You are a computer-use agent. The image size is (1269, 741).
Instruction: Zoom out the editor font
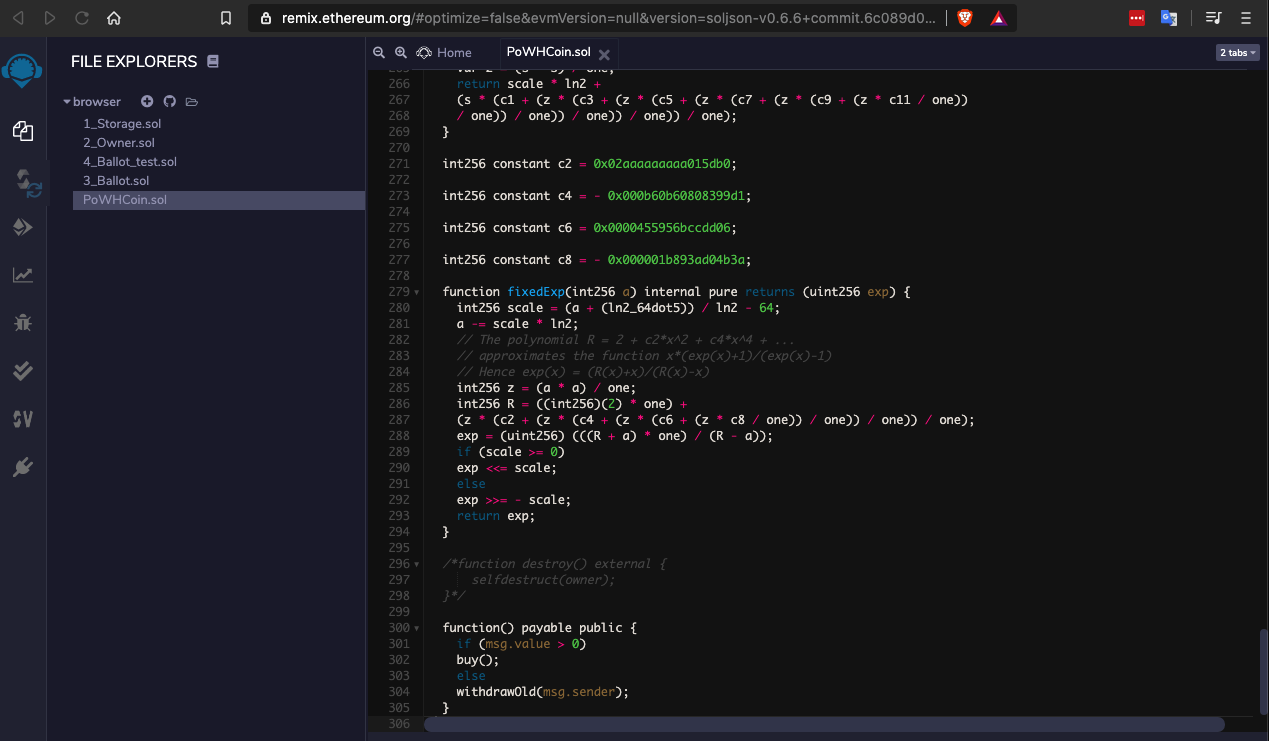(x=379, y=52)
